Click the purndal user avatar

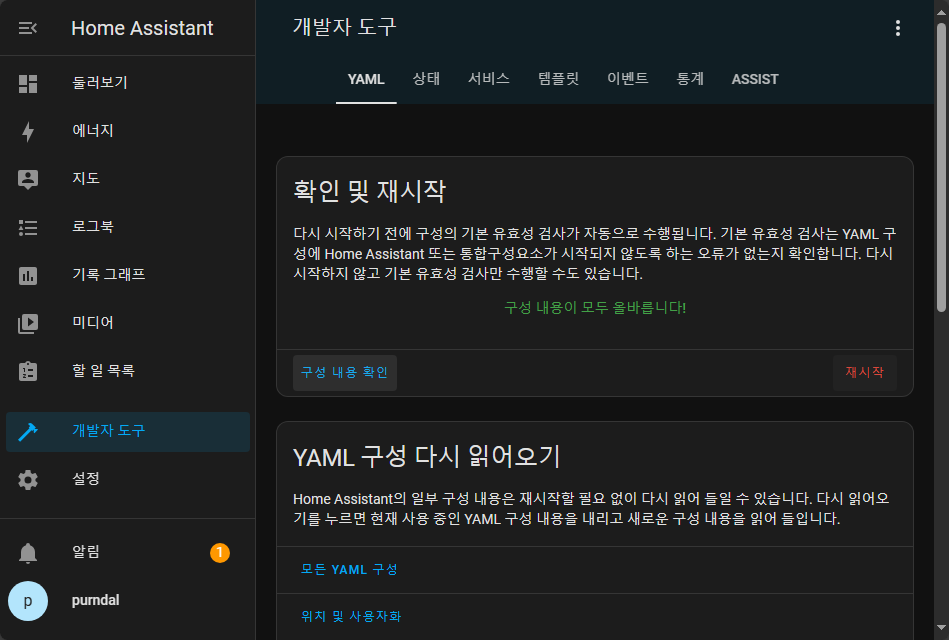pyautogui.click(x=28, y=601)
